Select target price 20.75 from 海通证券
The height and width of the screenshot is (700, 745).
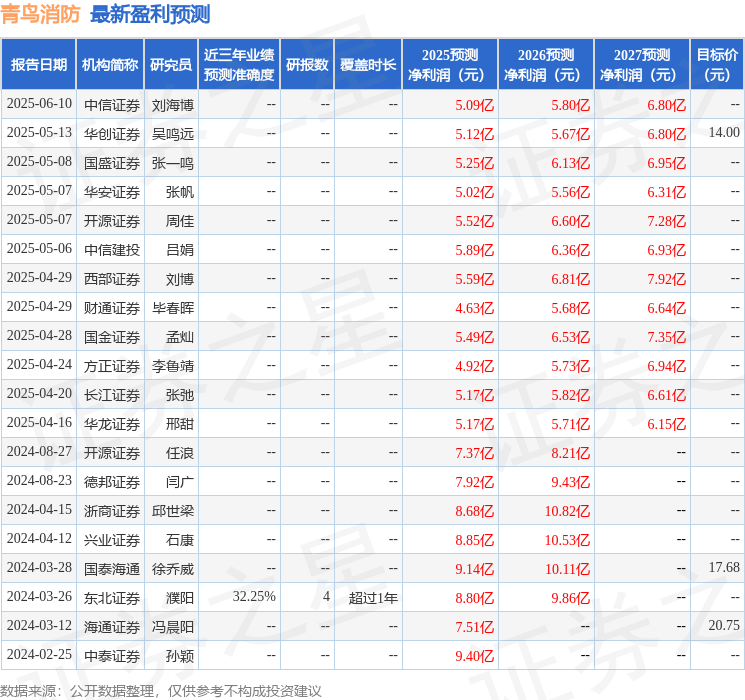point(724,625)
